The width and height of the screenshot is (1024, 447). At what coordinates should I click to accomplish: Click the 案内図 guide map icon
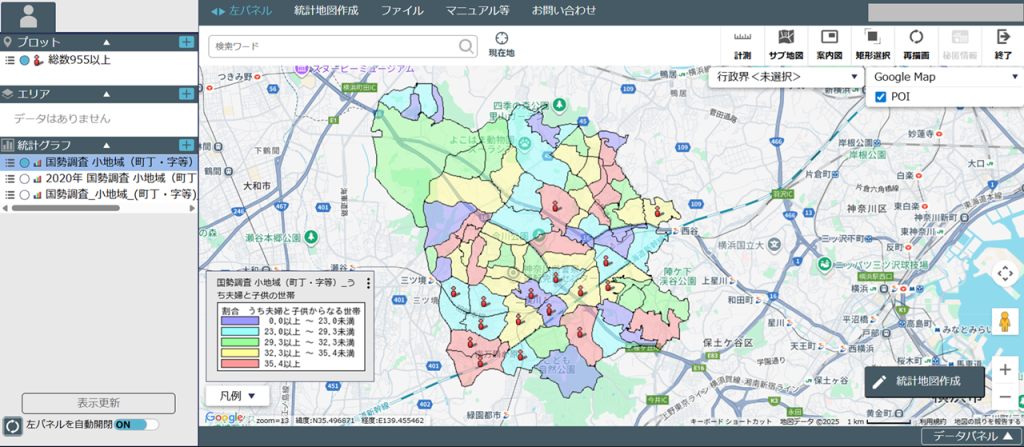point(827,43)
